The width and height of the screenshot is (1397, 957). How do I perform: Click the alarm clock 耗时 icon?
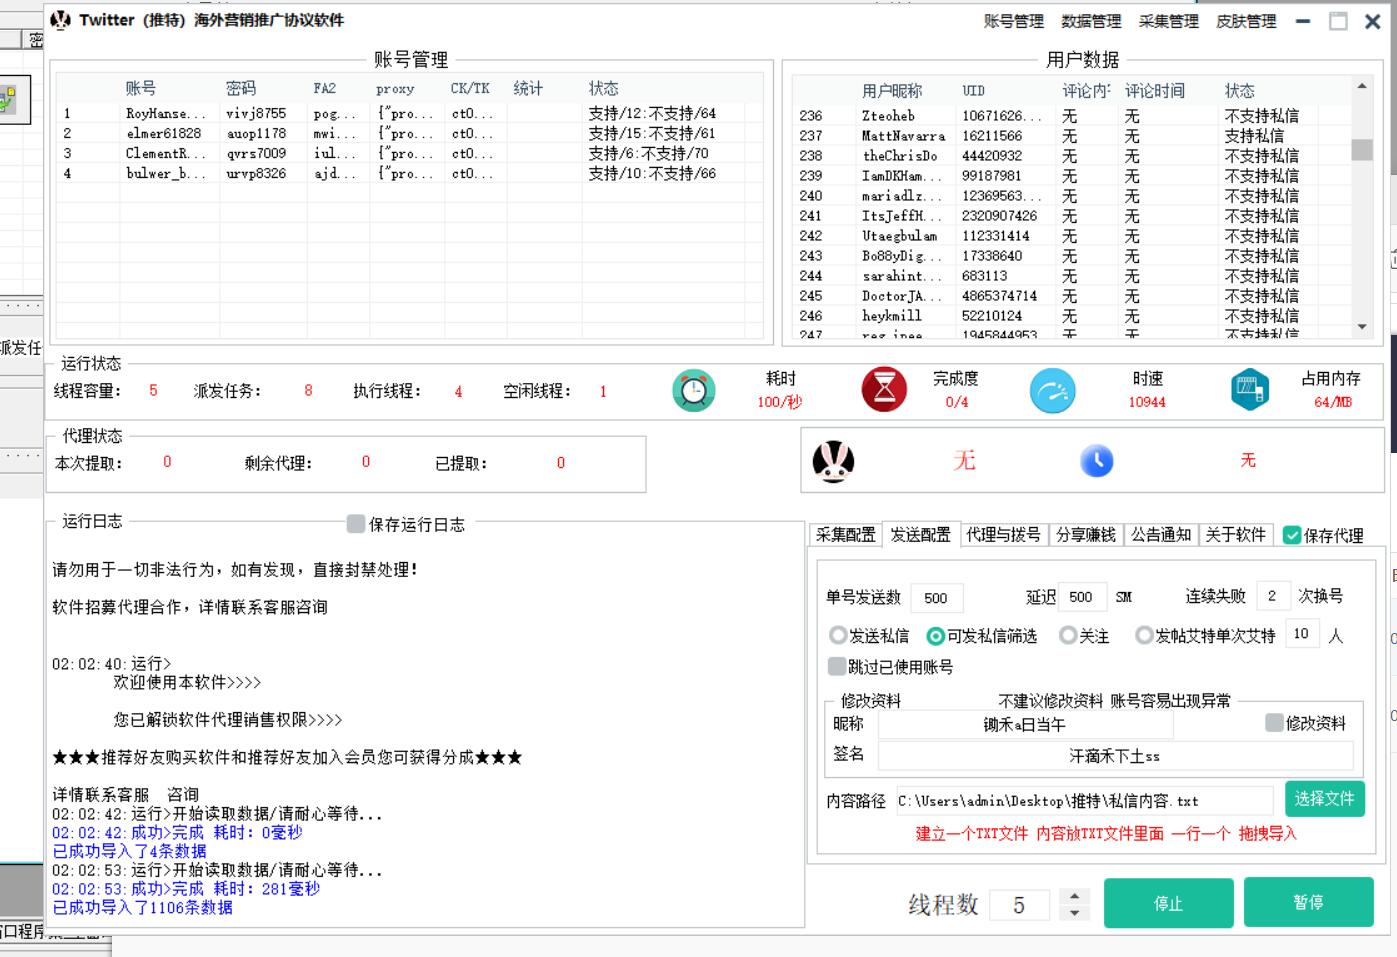(693, 391)
